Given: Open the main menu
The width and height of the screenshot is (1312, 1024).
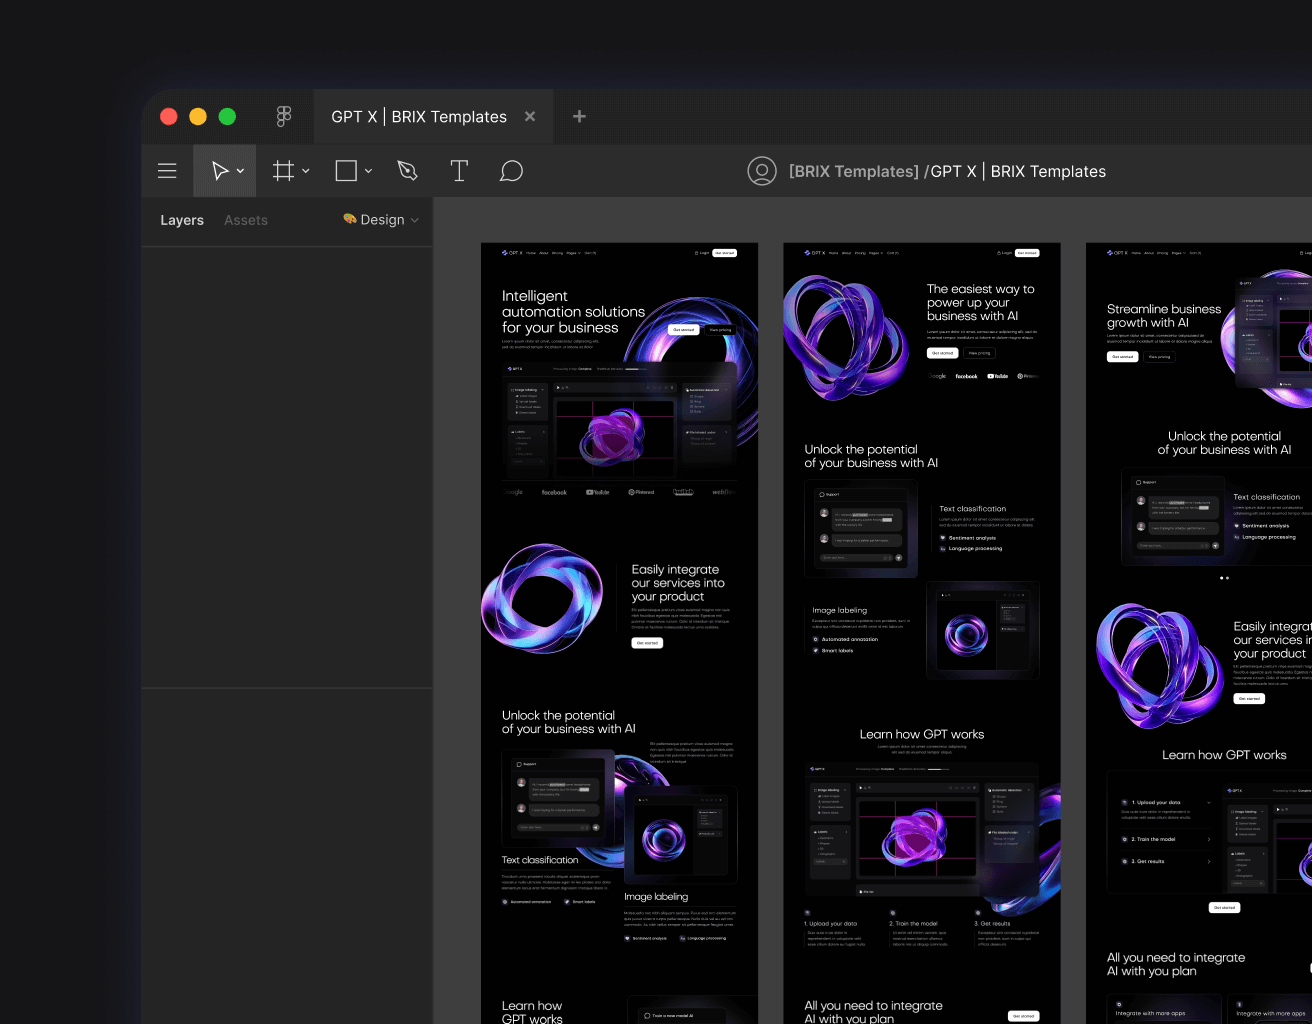Looking at the screenshot, I should (x=166, y=170).
